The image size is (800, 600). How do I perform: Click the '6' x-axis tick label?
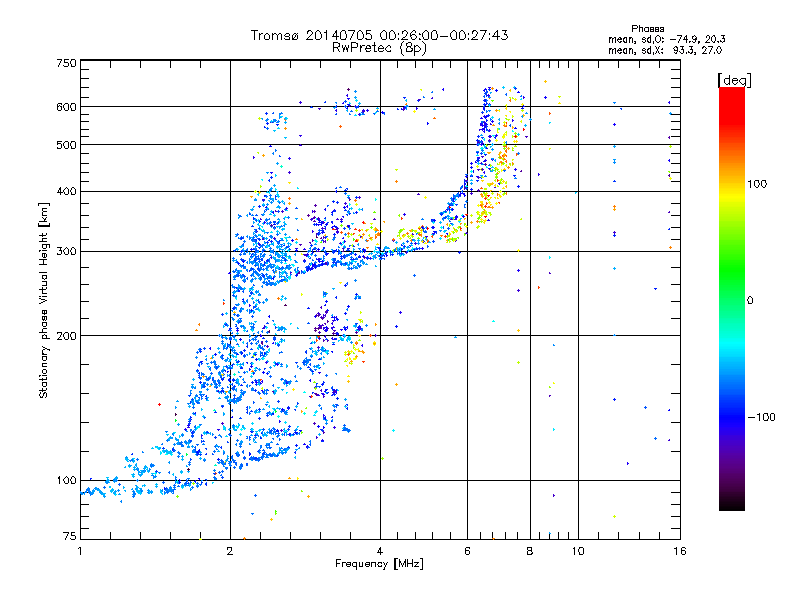[x=467, y=551]
